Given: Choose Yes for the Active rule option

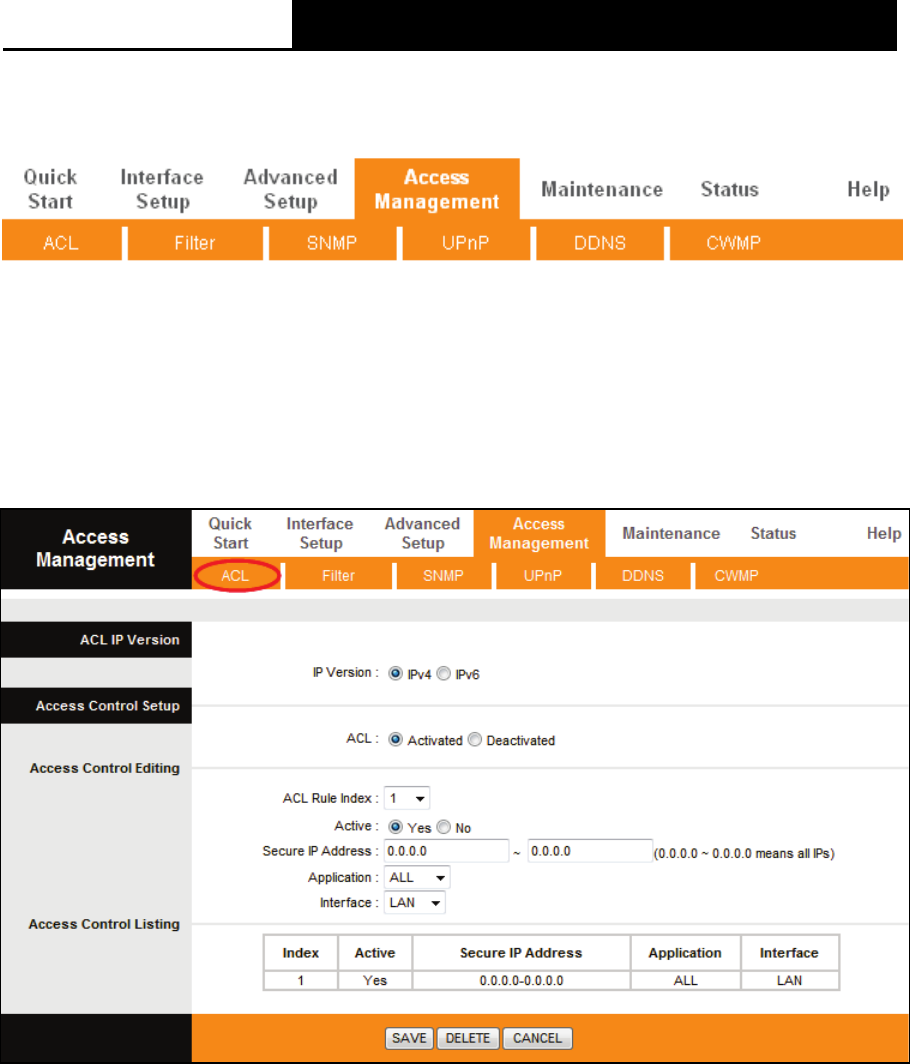Looking at the screenshot, I should pos(395,827).
